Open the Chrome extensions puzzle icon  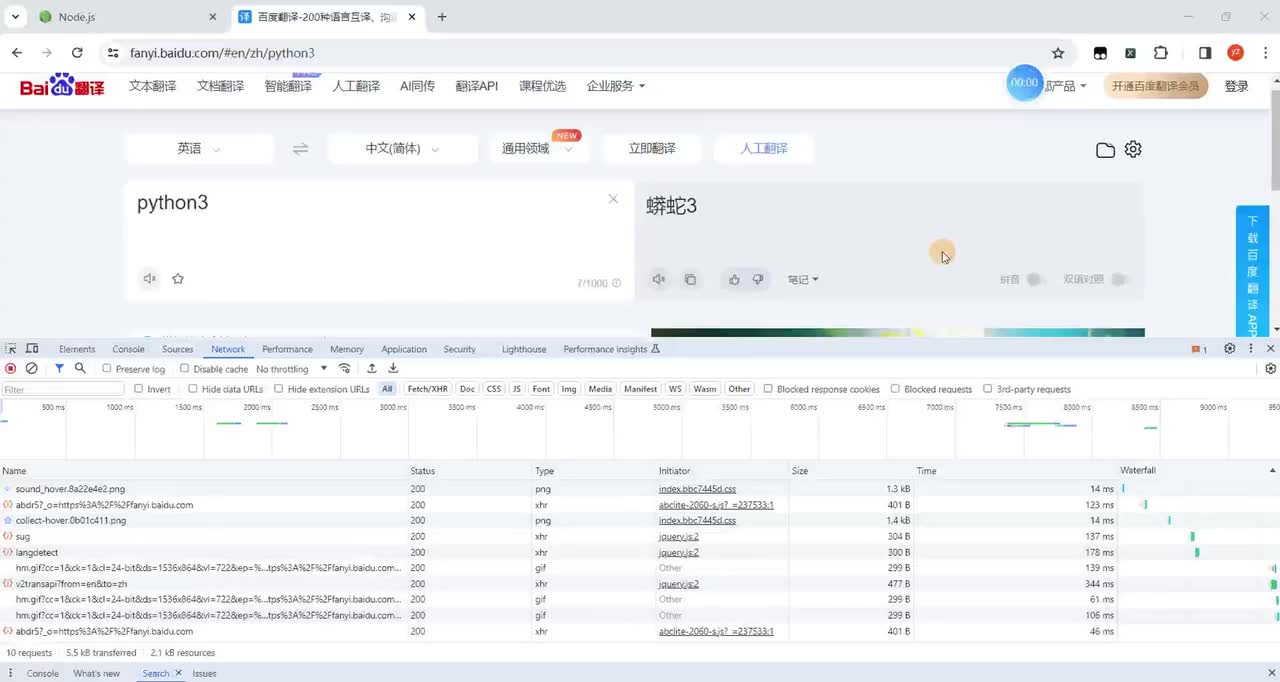point(1161,53)
